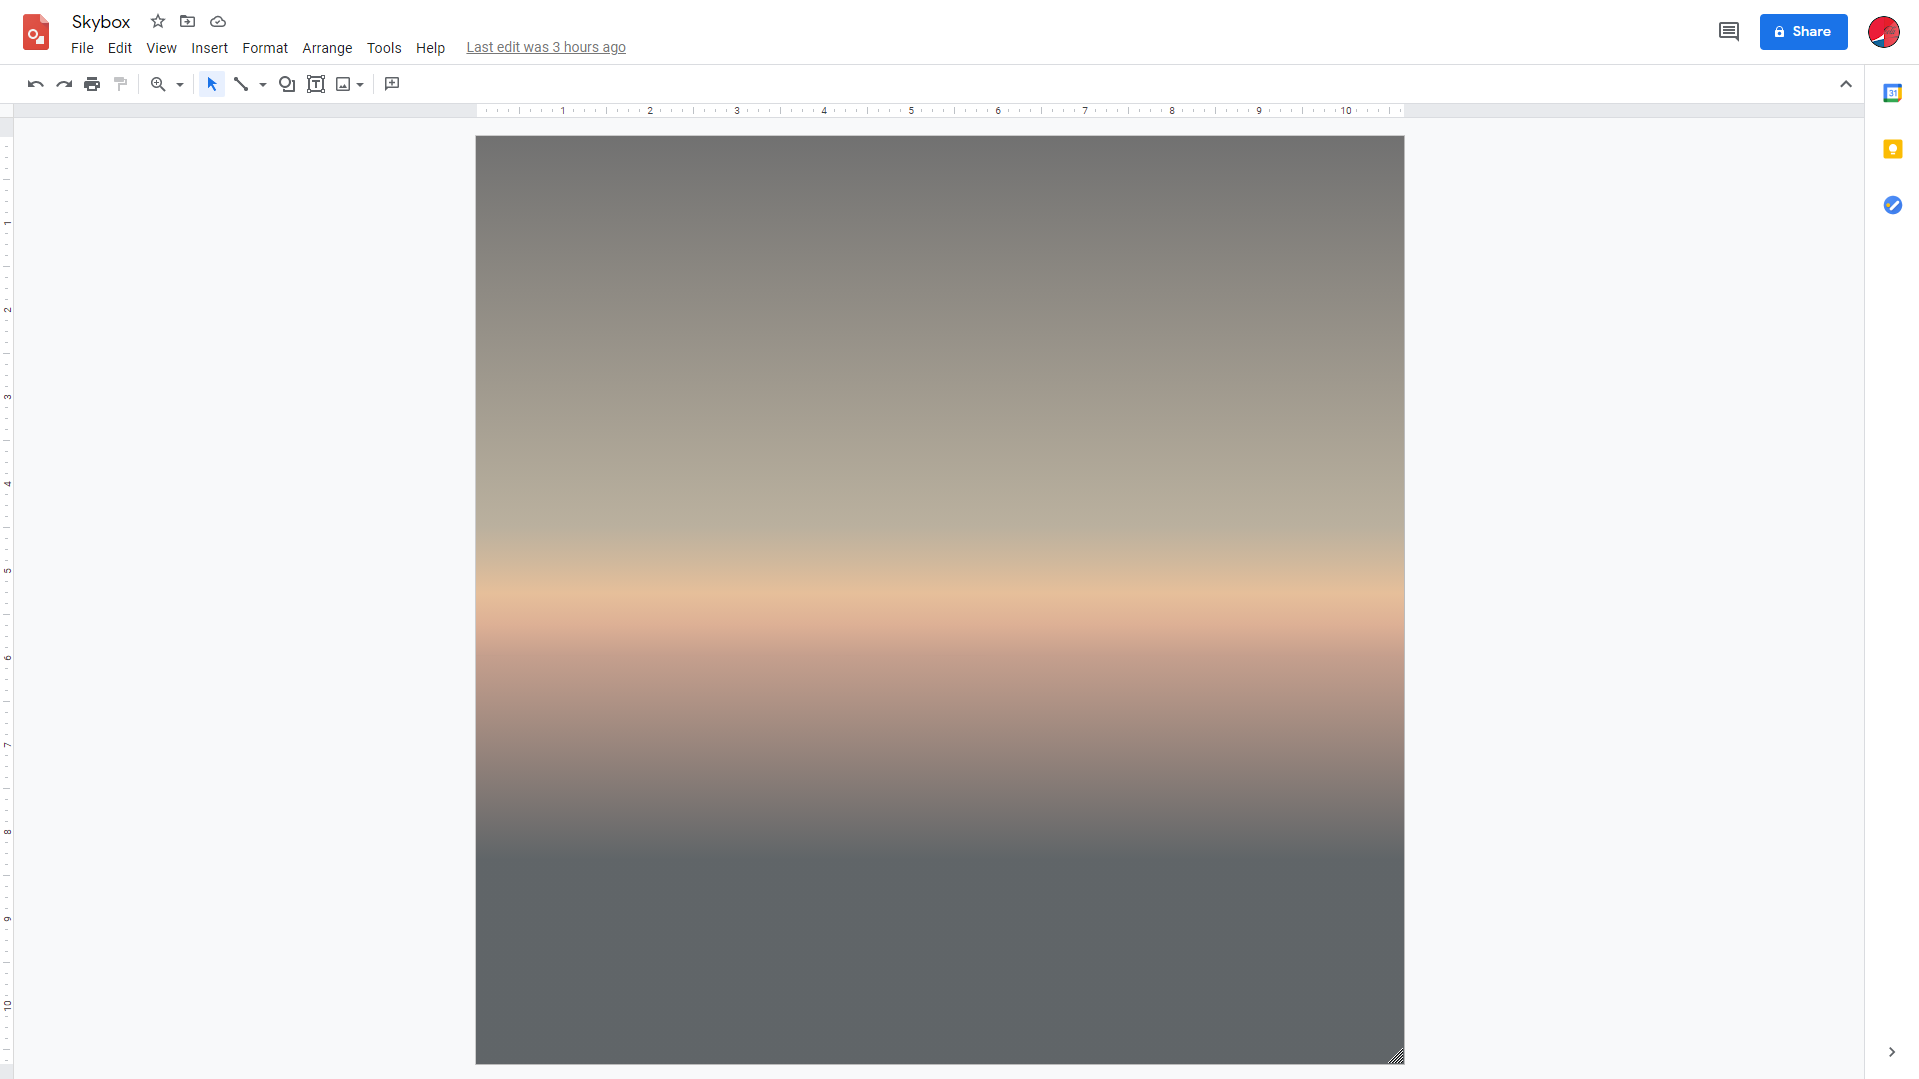Insert a Text box

[x=316, y=84]
